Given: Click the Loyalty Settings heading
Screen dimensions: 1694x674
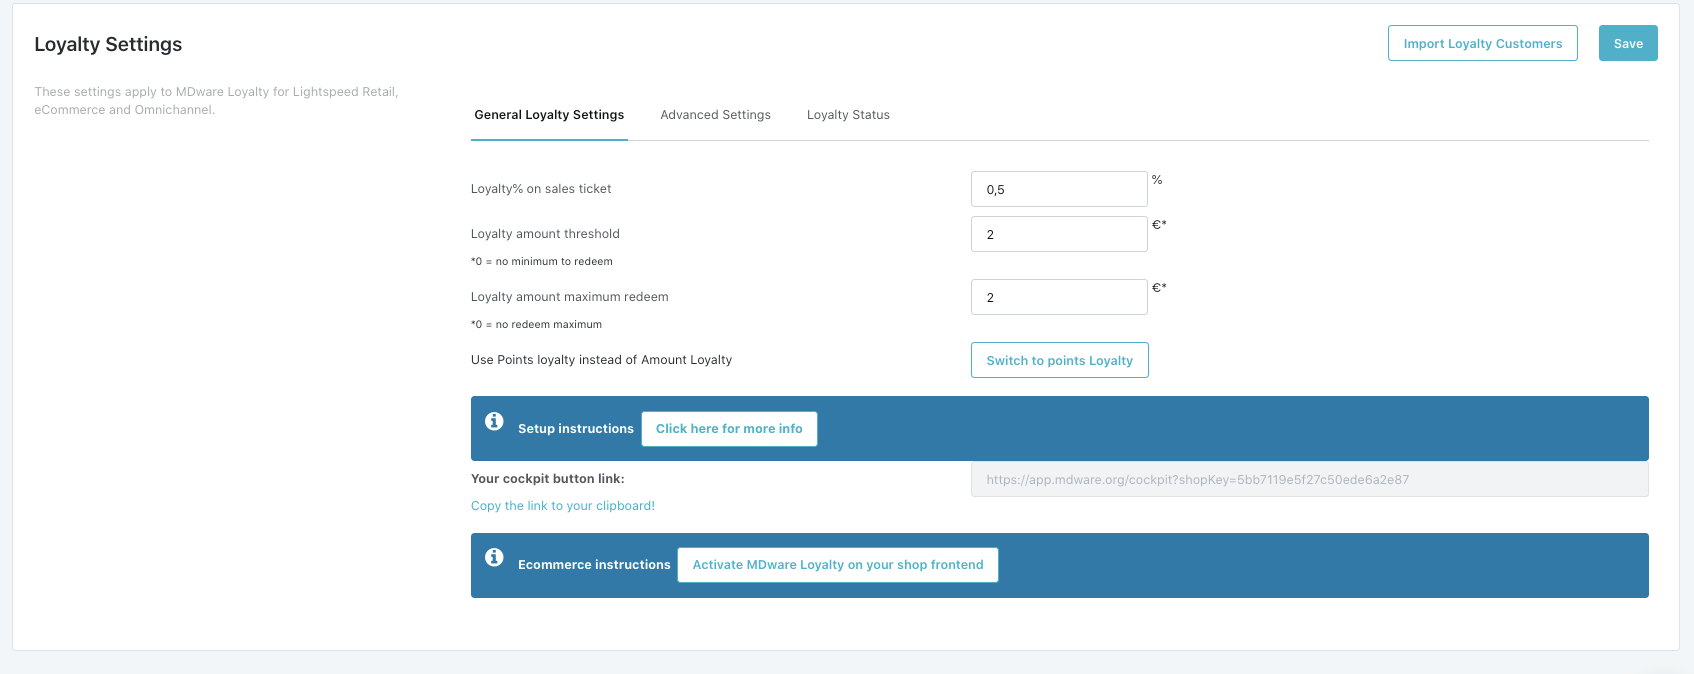Looking at the screenshot, I should pos(108,44).
